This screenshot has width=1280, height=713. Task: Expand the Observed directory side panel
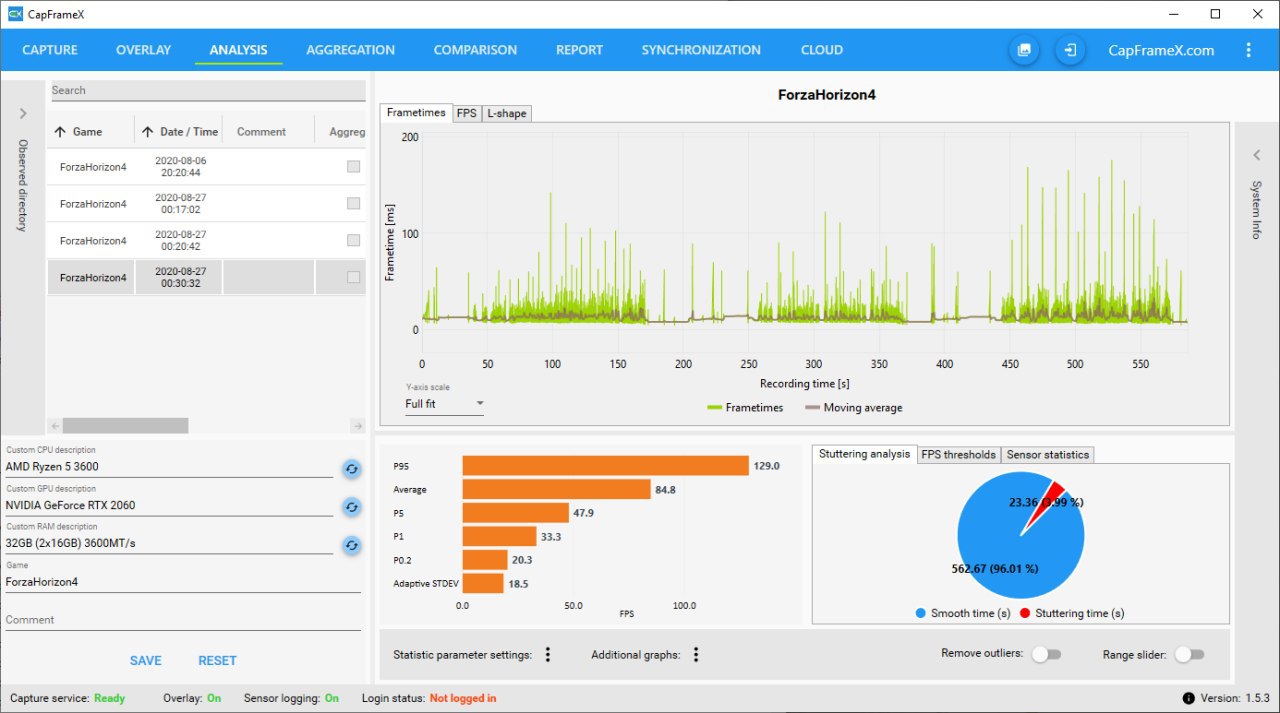click(x=22, y=114)
